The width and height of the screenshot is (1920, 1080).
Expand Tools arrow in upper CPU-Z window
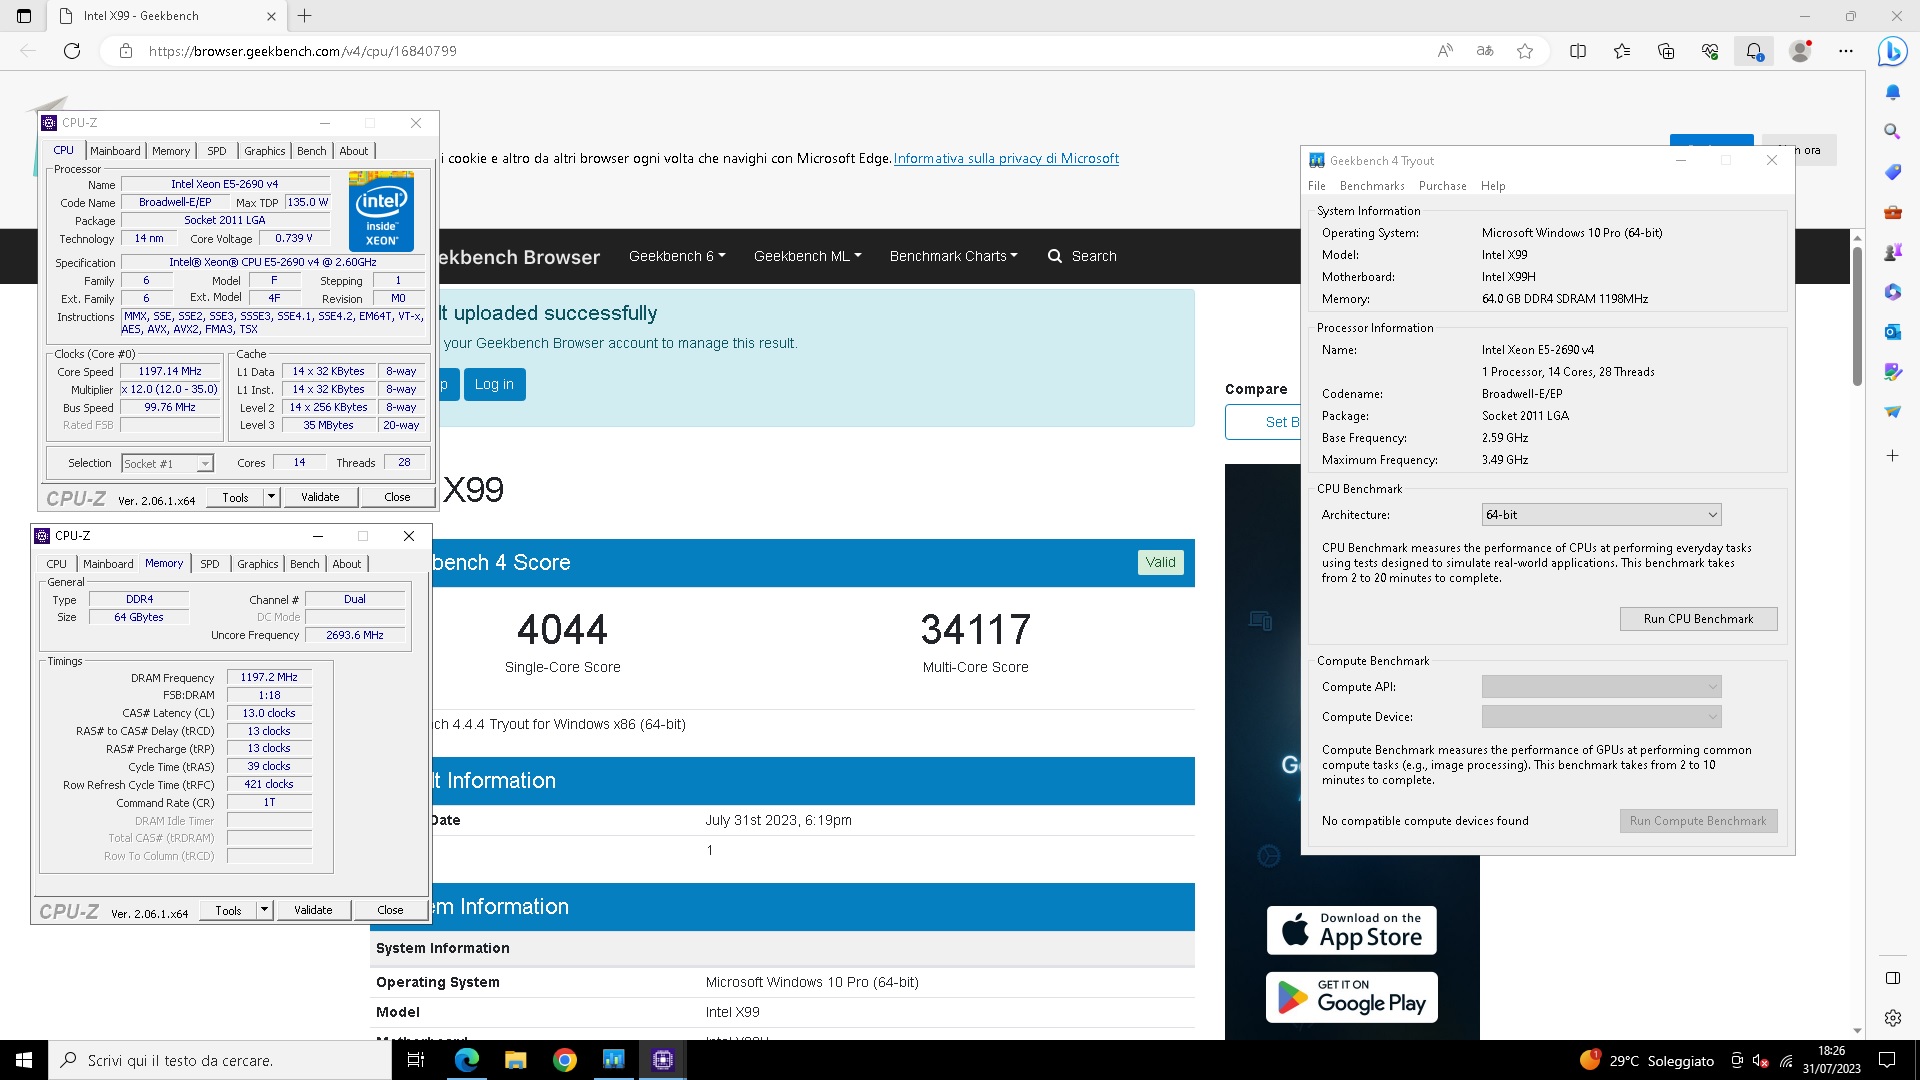[x=270, y=497]
